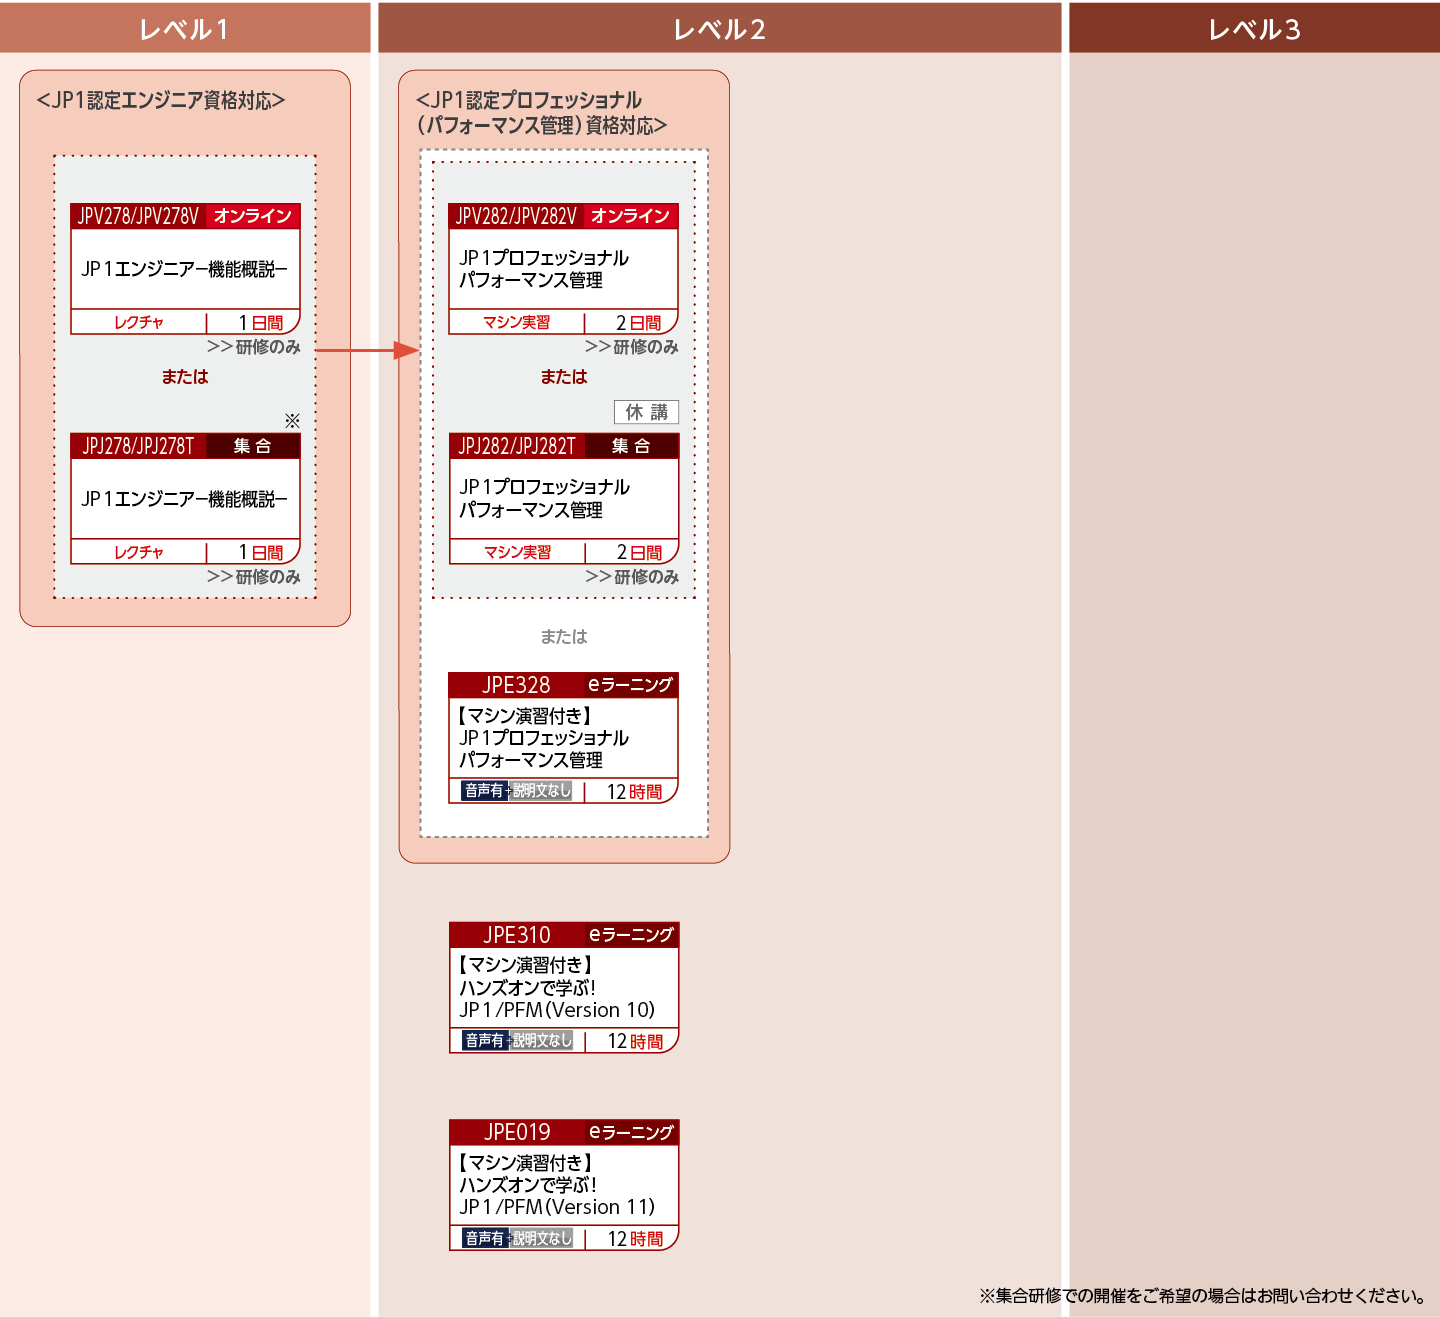Click 研修のみ link under JPJ278/JPJ278T course
1440x1317 pixels.
coord(254,577)
